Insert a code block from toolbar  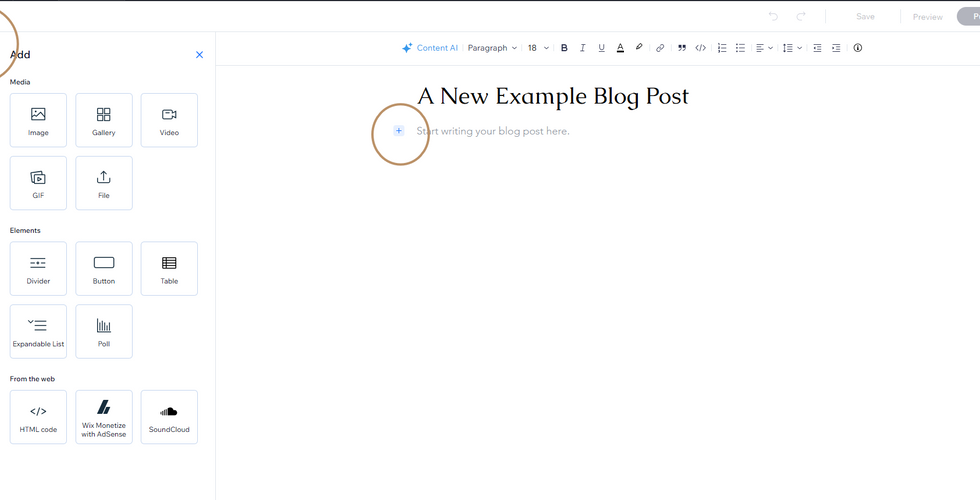tap(701, 48)
